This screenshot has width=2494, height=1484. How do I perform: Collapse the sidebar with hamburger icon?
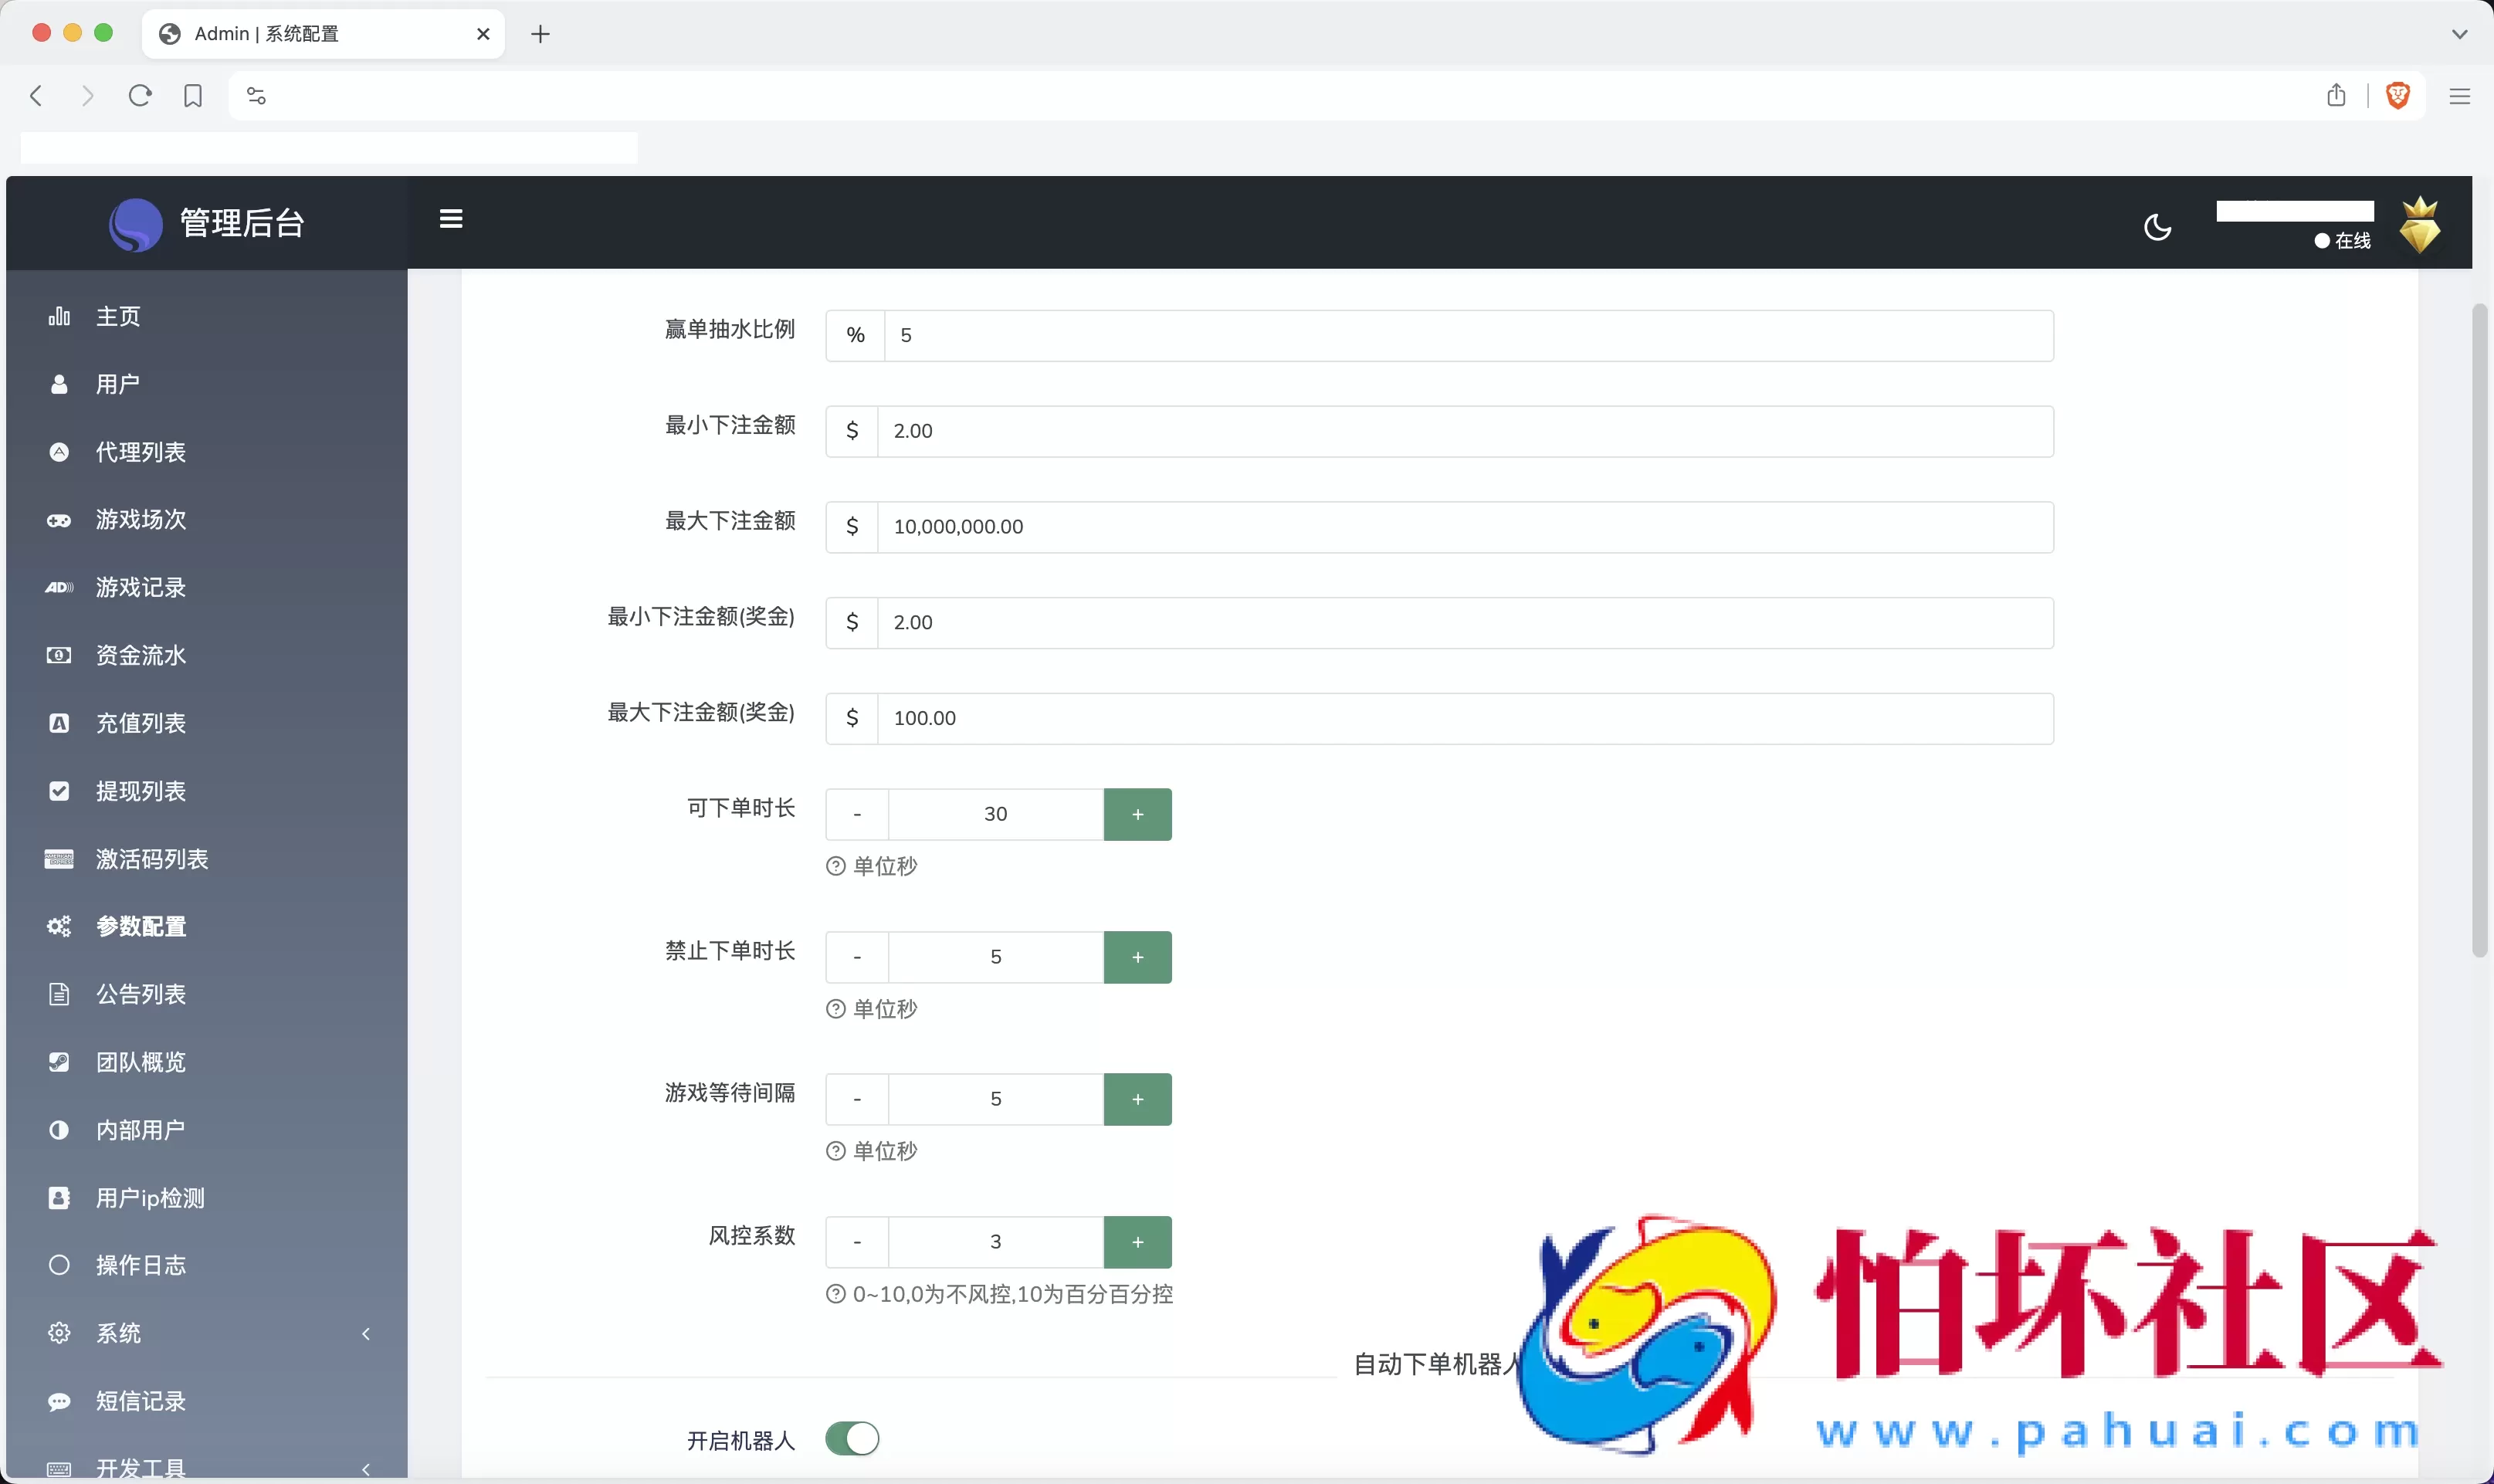click(x=451, y=218)
